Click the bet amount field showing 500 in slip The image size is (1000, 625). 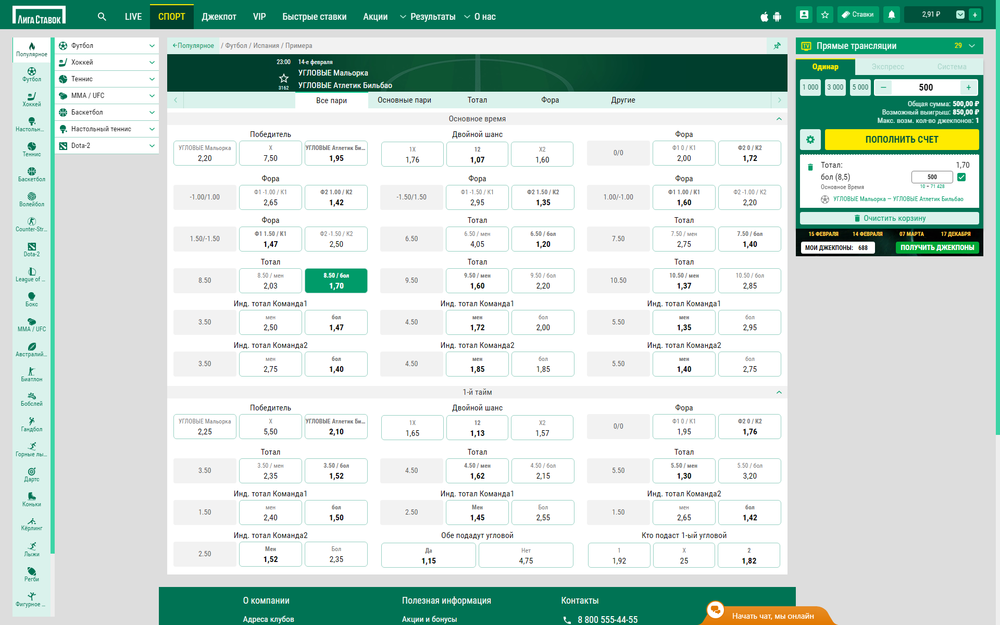pyautogui.click(x=932, y=177)
